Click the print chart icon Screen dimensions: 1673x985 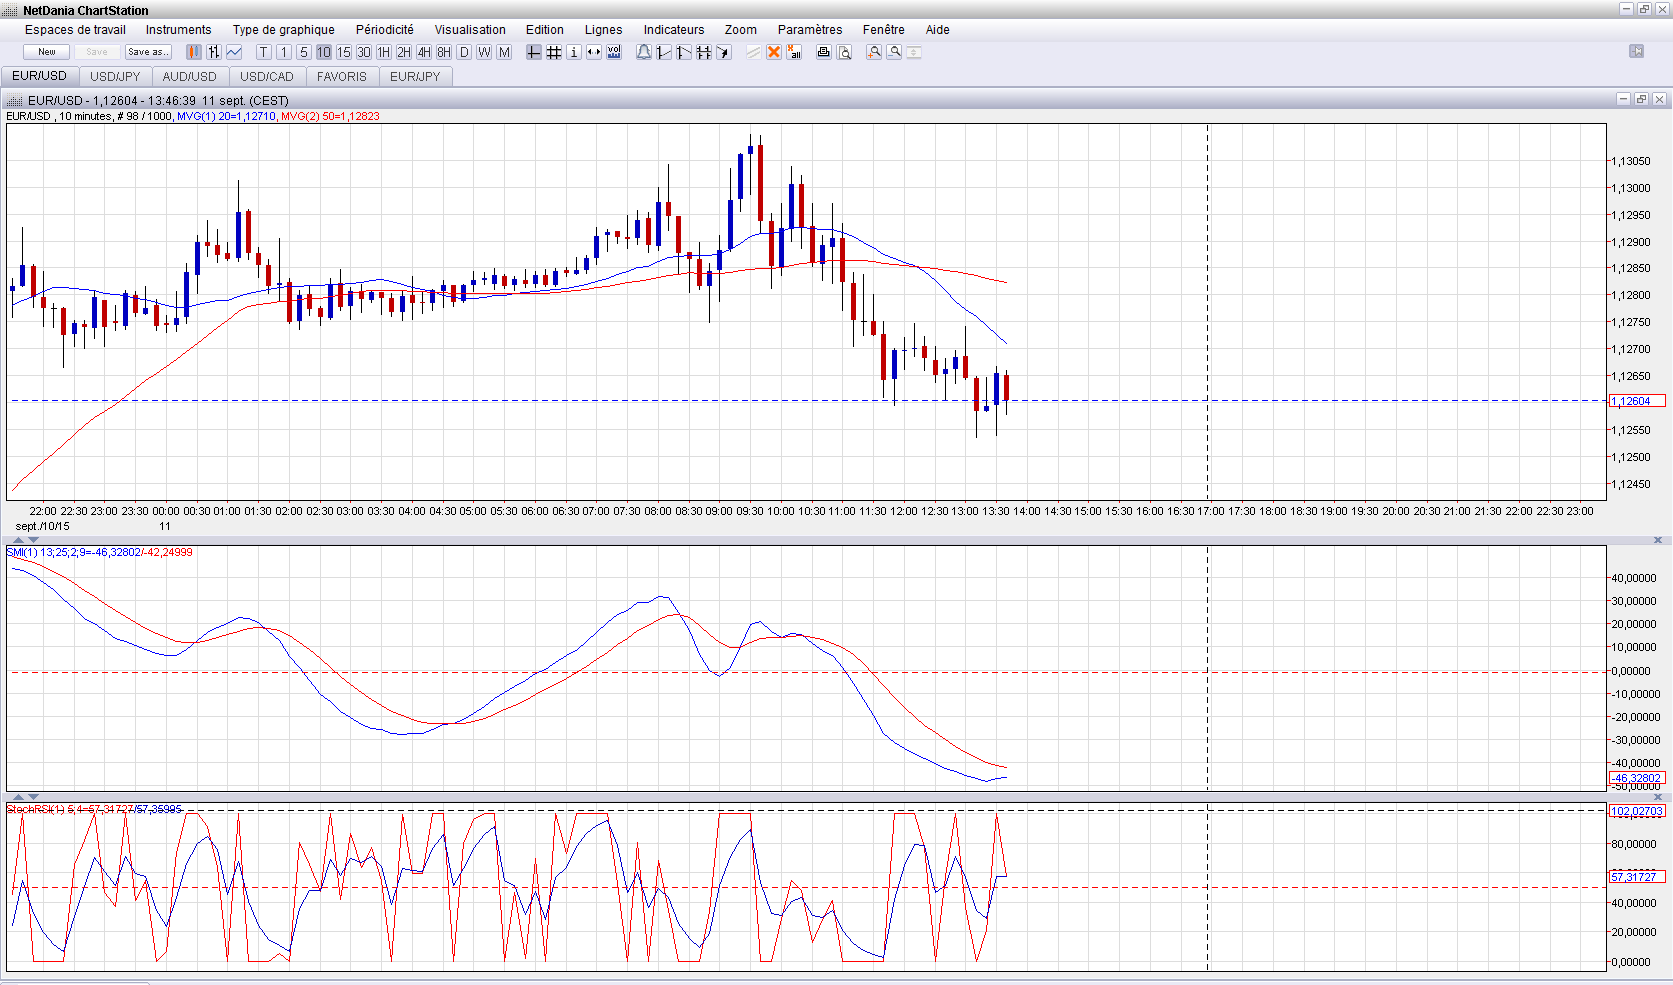pyautogui.click(x=823, y=52)
